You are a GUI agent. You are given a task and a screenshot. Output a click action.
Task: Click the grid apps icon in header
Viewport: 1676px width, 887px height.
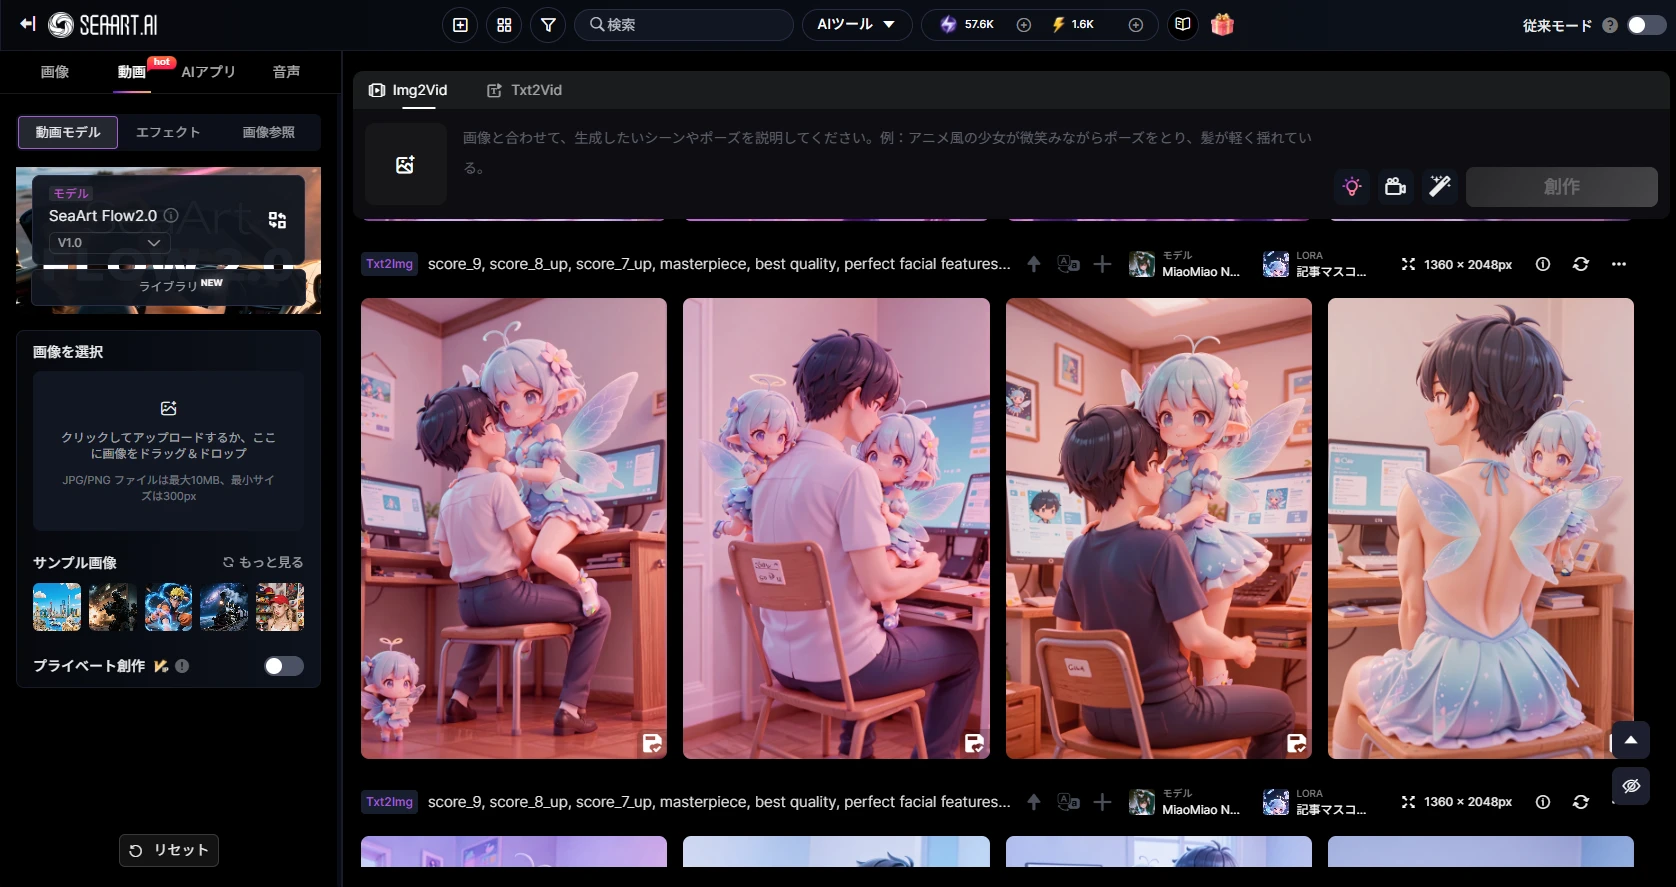coord(504,25)
